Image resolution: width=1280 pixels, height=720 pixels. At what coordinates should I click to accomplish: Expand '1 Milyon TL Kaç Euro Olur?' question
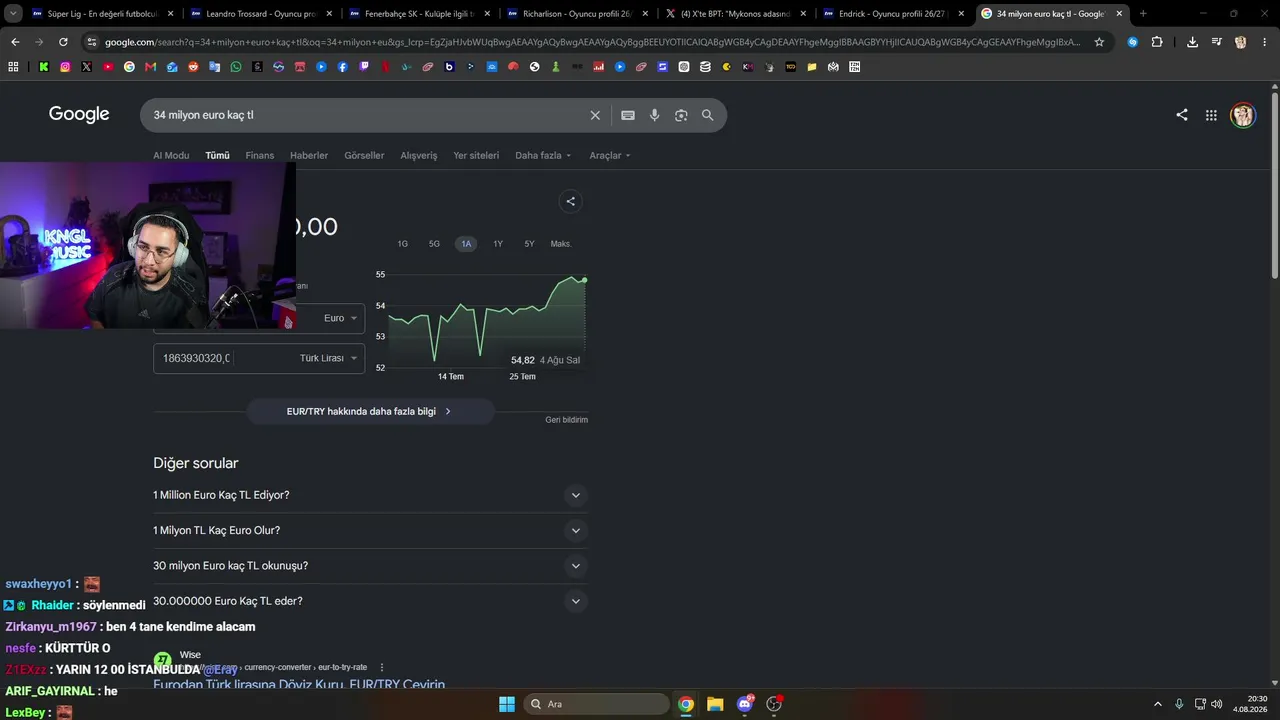(x=370, y=530)
